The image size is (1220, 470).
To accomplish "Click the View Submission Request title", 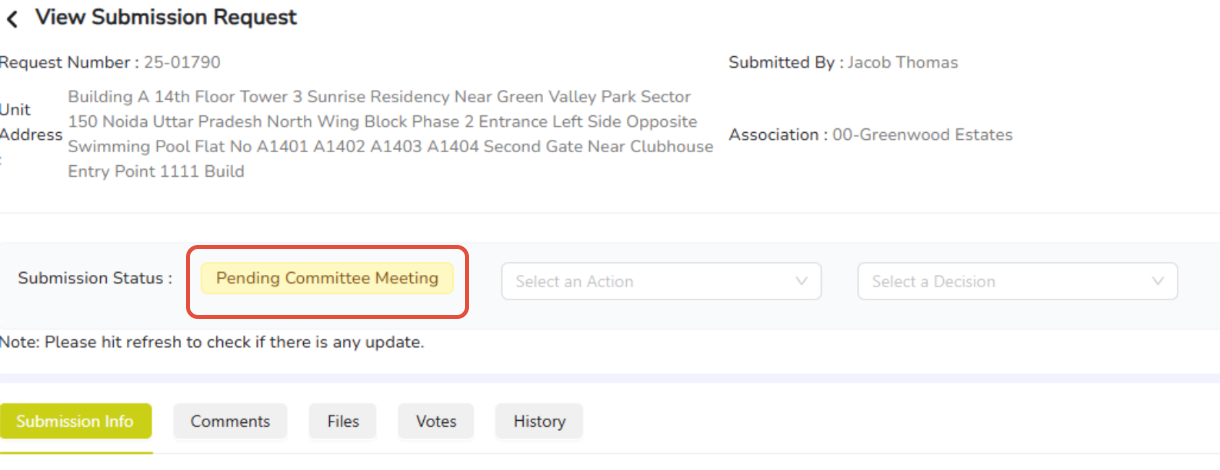I will (166, 18).
